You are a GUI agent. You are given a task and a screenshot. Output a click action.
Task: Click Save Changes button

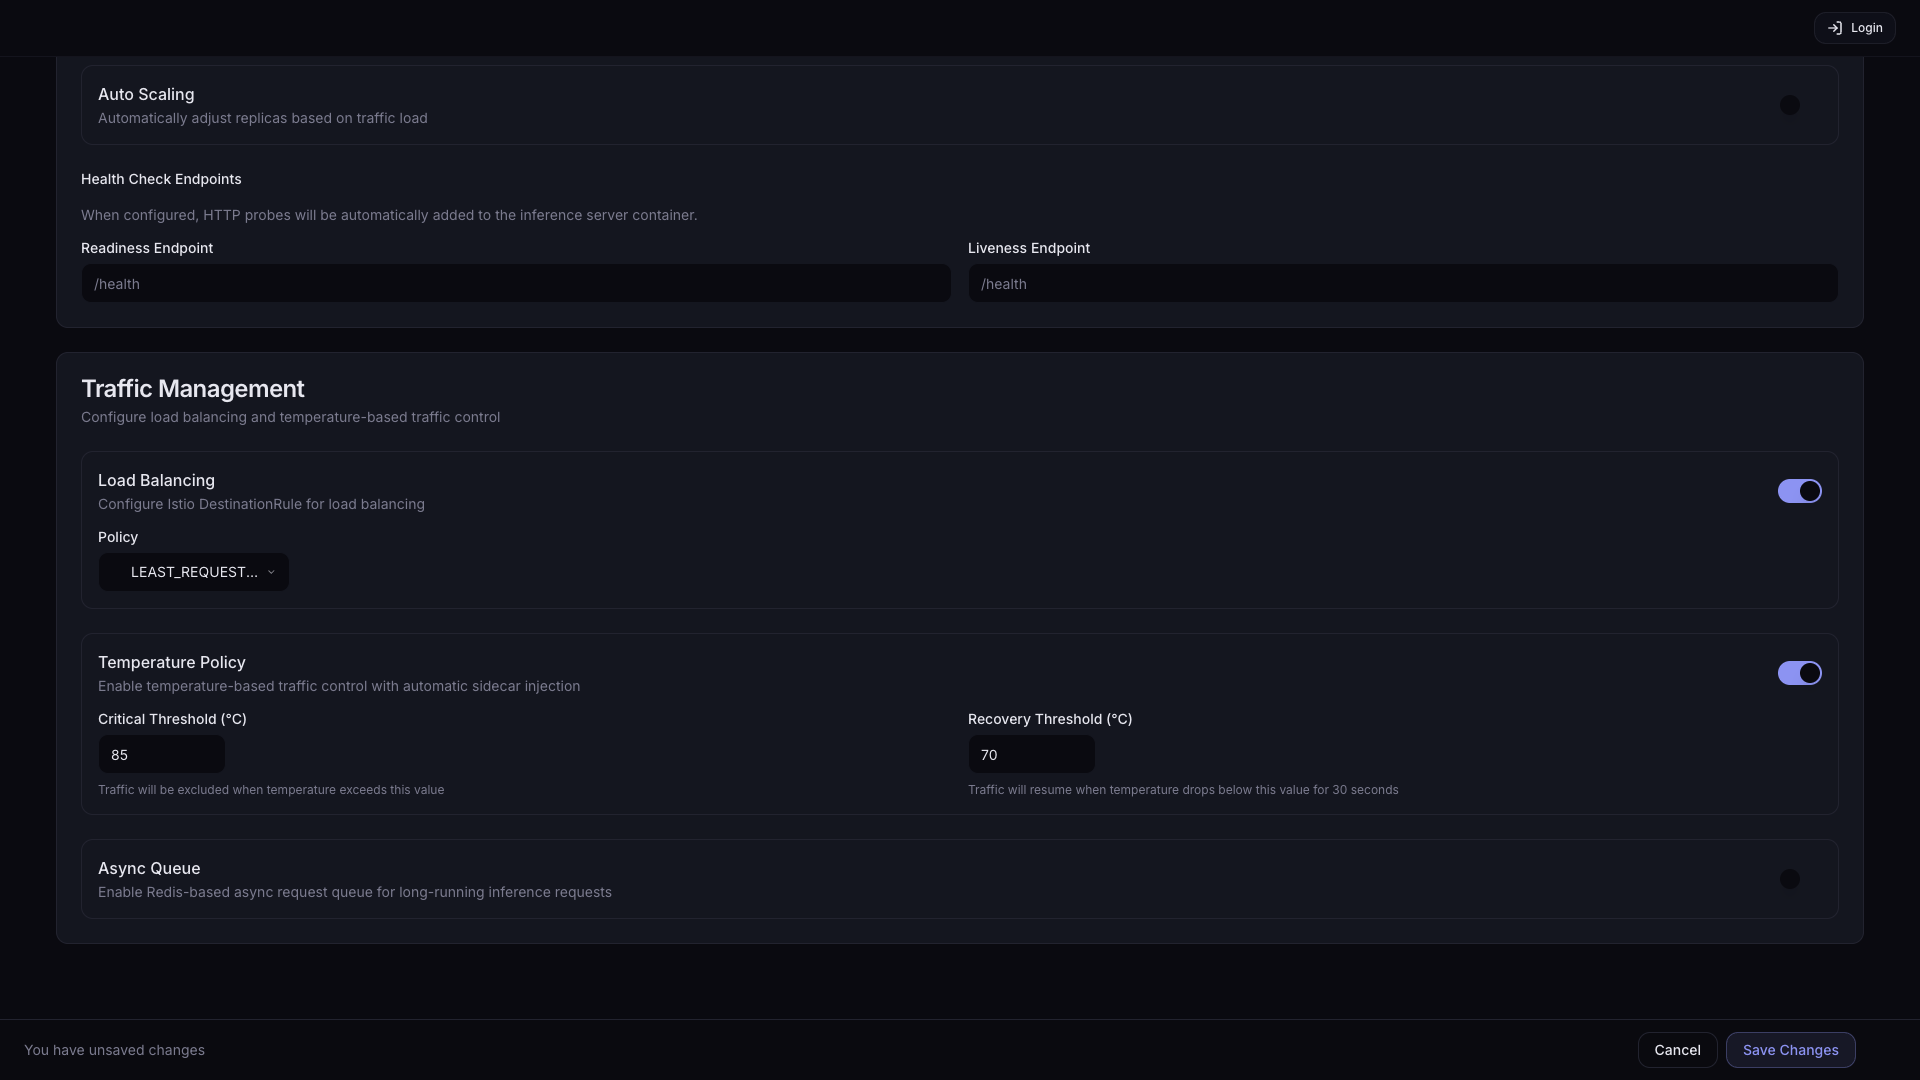[1790, 1050]
